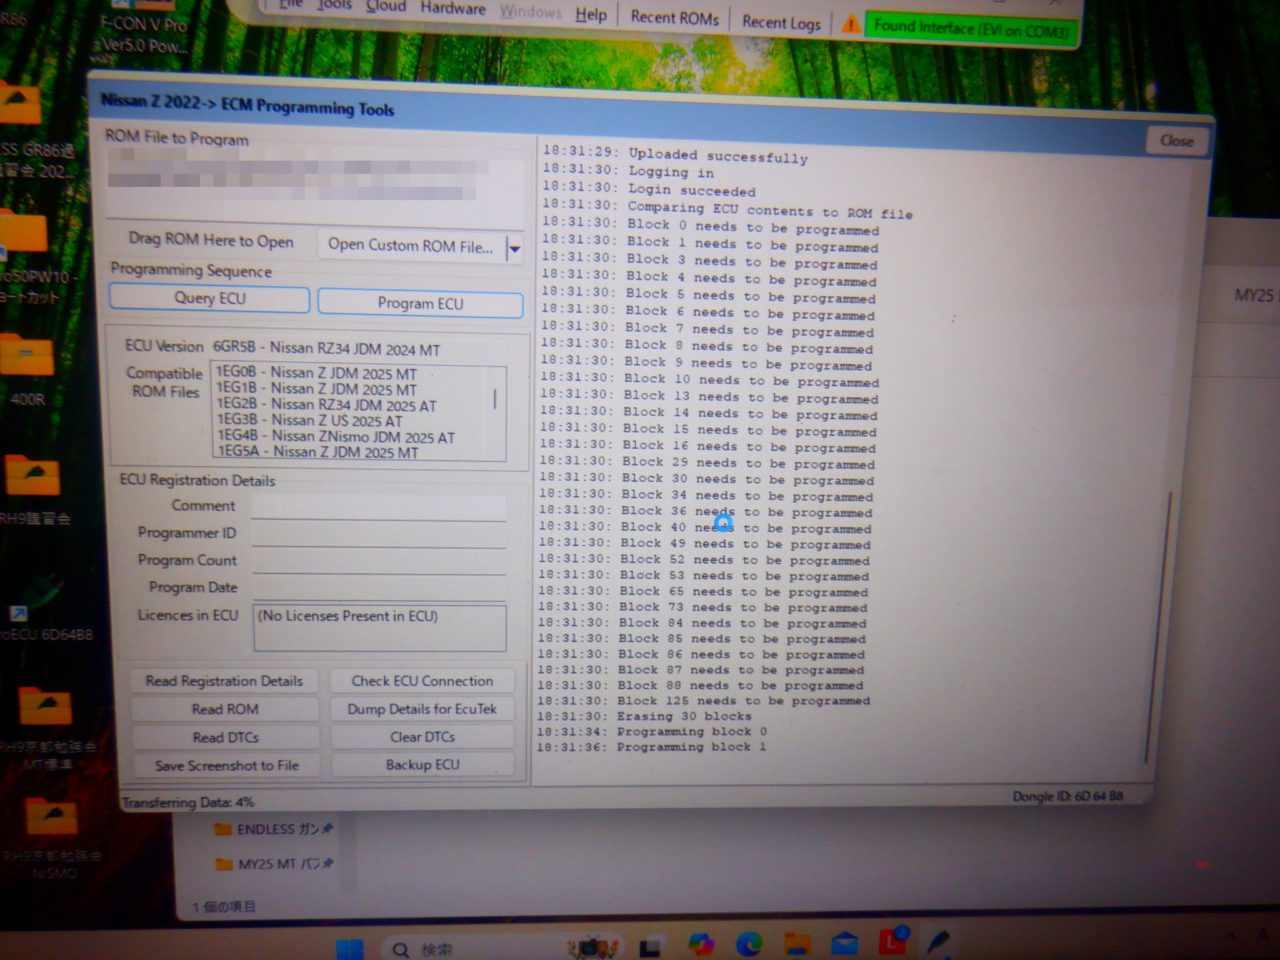The width and height of the screenshot is (1280, 960).
Task: Open Mail app from taskbar
Action: [x=845, y=943]
